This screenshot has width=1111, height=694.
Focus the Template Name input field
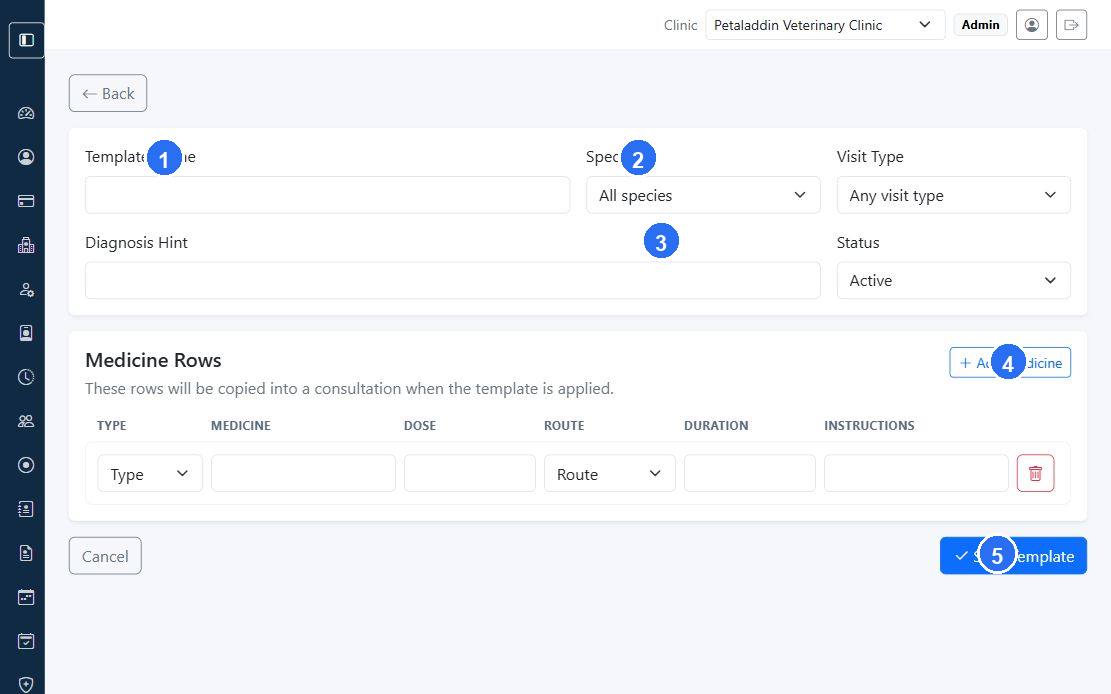click(327, 195)
